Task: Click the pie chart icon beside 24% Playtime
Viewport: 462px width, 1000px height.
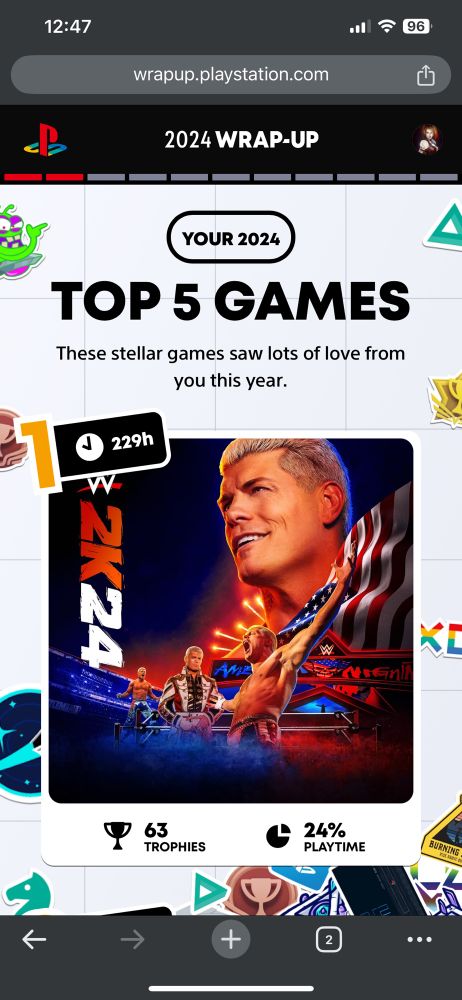Action: tap(278, 835)
